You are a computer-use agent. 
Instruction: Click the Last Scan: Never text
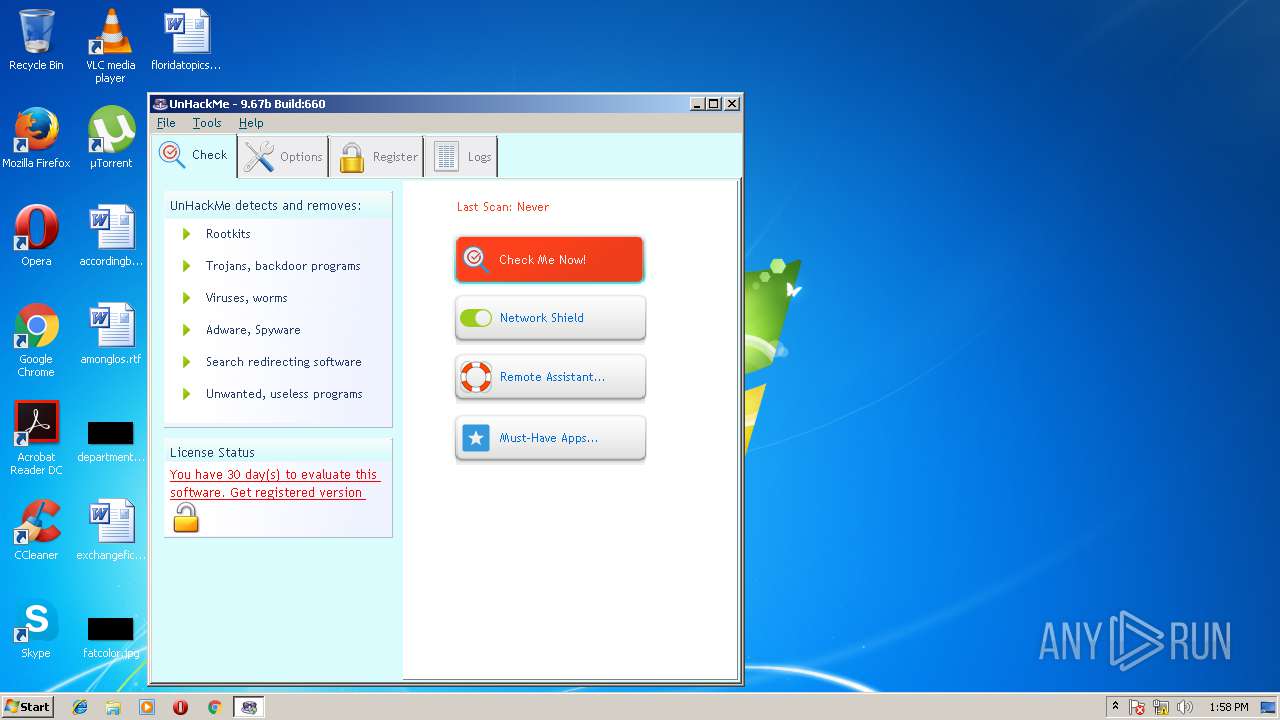pos(503,207)
